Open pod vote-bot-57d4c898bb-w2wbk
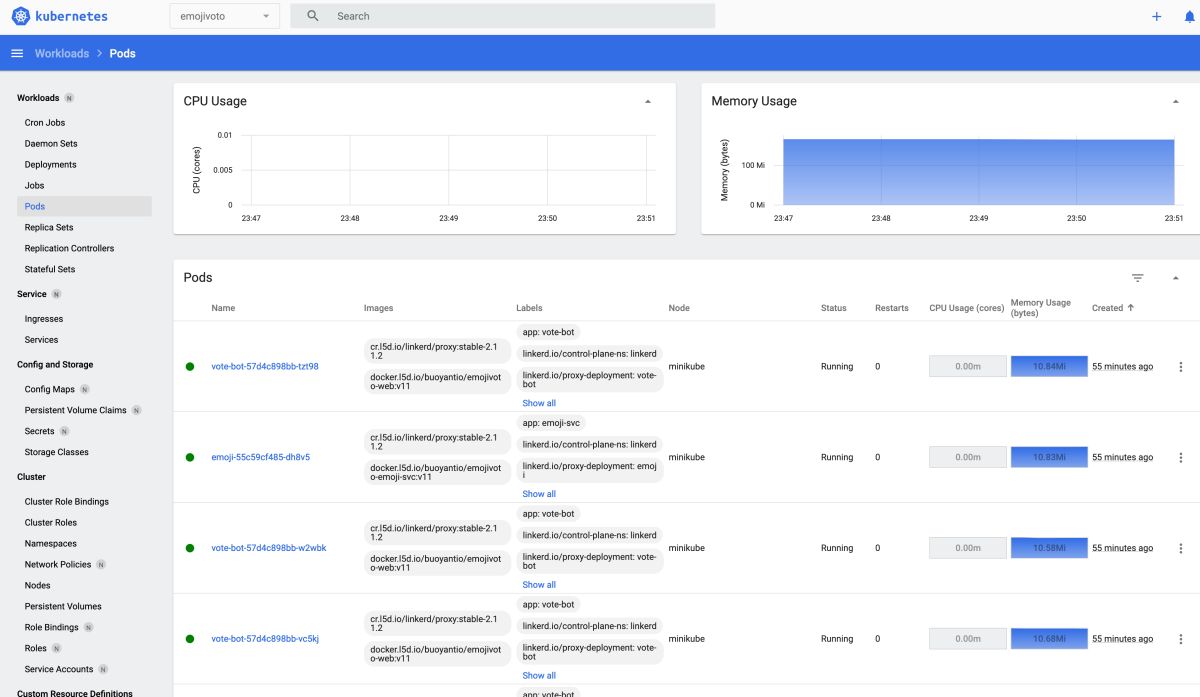Image resolution: width=1200 pixels, height=697 pixels. point(269,548)
